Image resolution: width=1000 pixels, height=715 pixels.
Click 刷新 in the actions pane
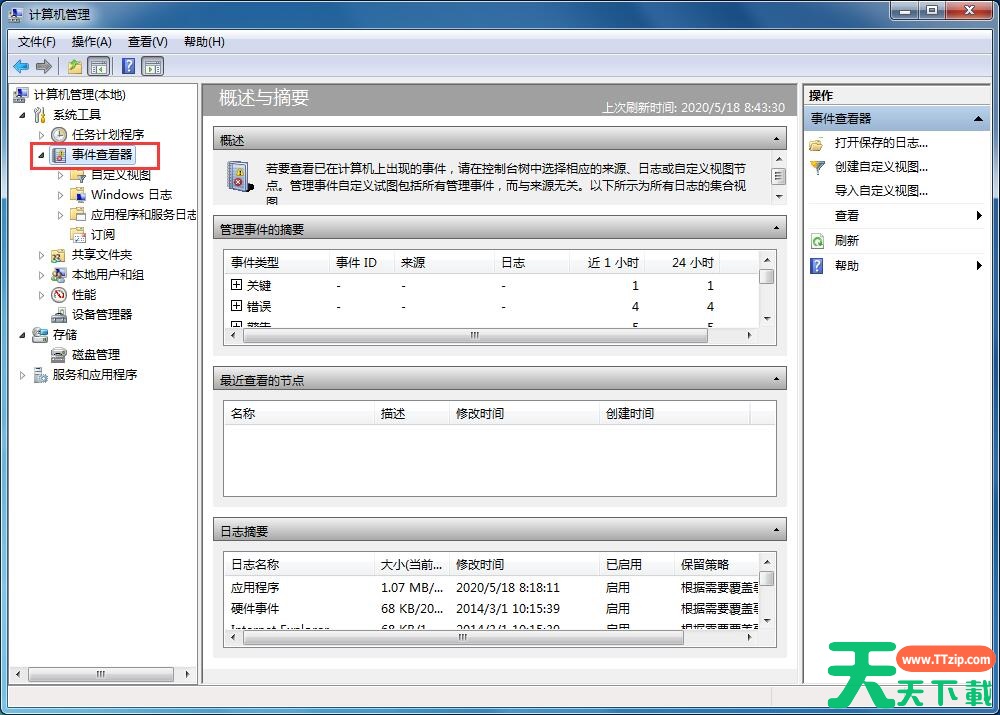(846, 241)
